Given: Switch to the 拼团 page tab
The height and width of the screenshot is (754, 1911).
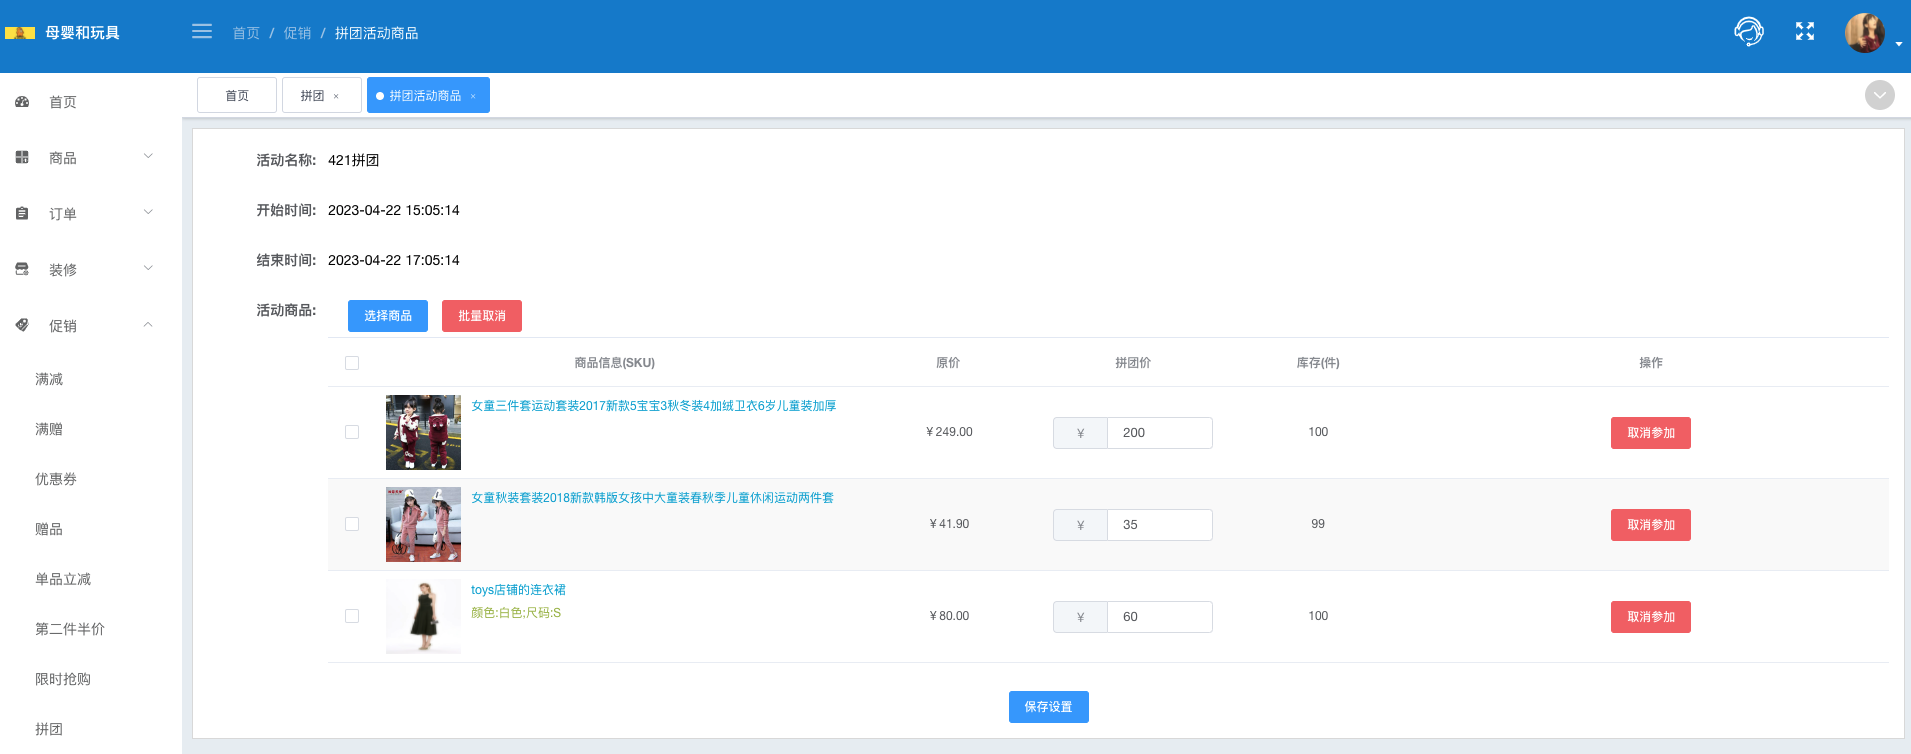Looking at the screenshot, I should (x=322, y=95).
